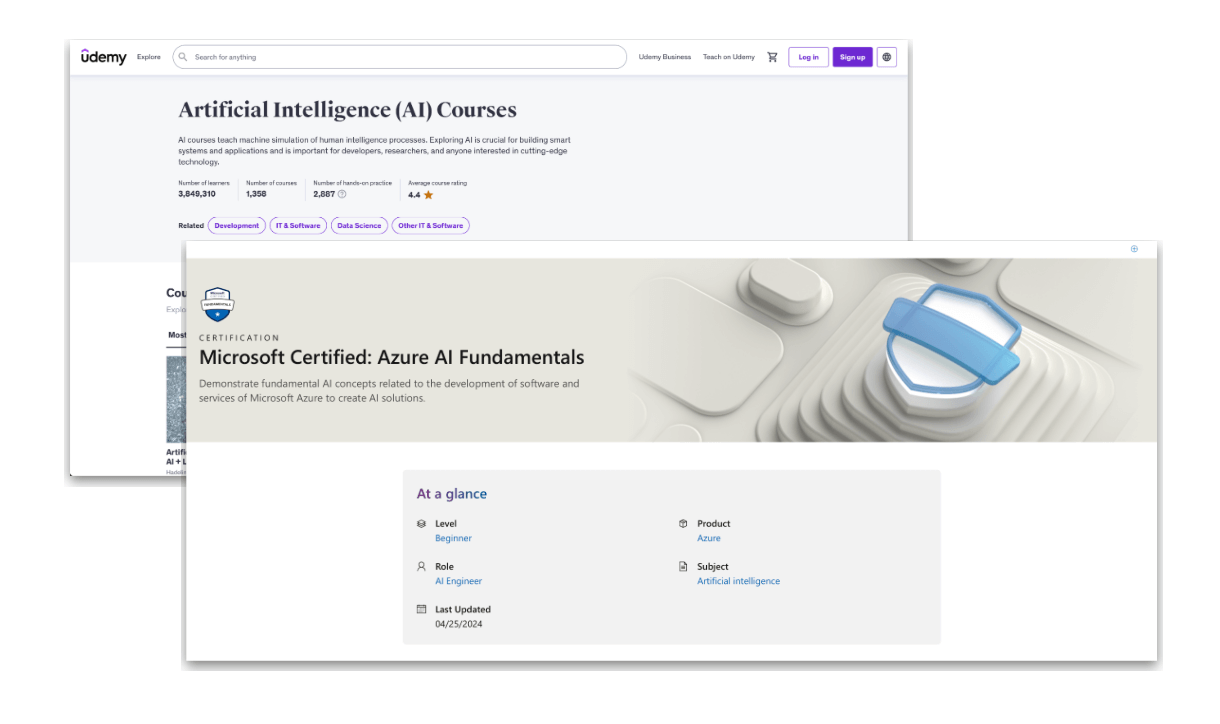Click the Log in button
This screenshot has height=724, width=1220.
[x=808, y=57]
